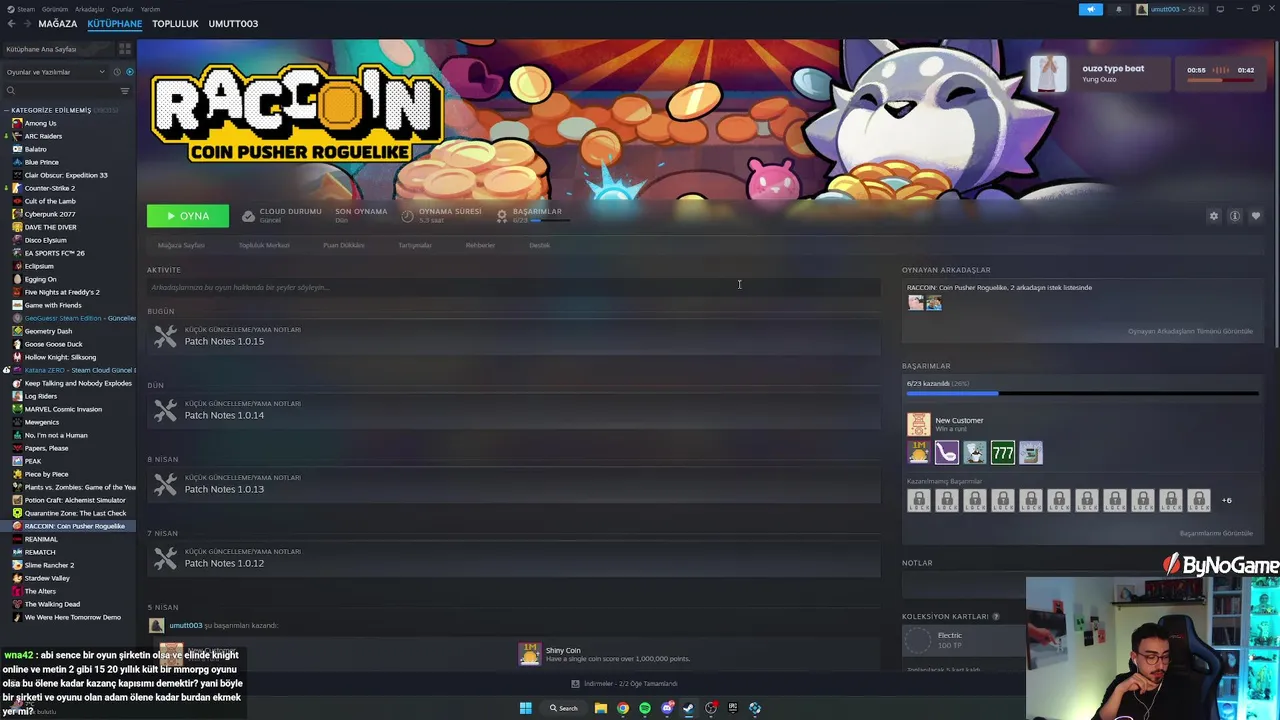
Task: Toggle the ready-to-play filter icon
Action: coord(129,72)
